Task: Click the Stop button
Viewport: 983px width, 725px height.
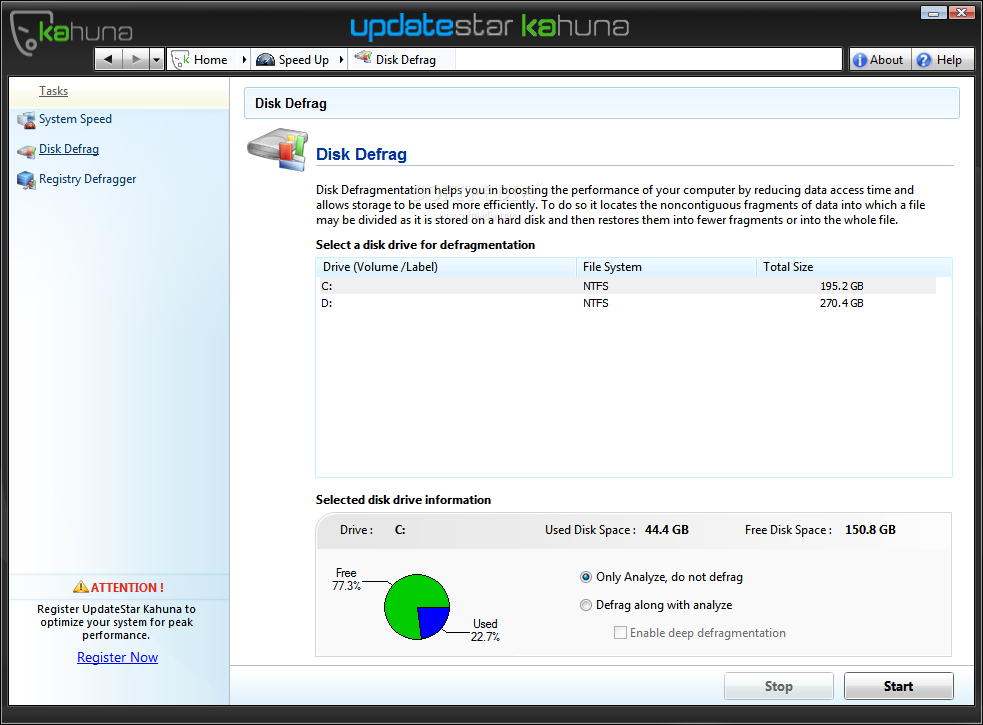Action: point(779,686)
